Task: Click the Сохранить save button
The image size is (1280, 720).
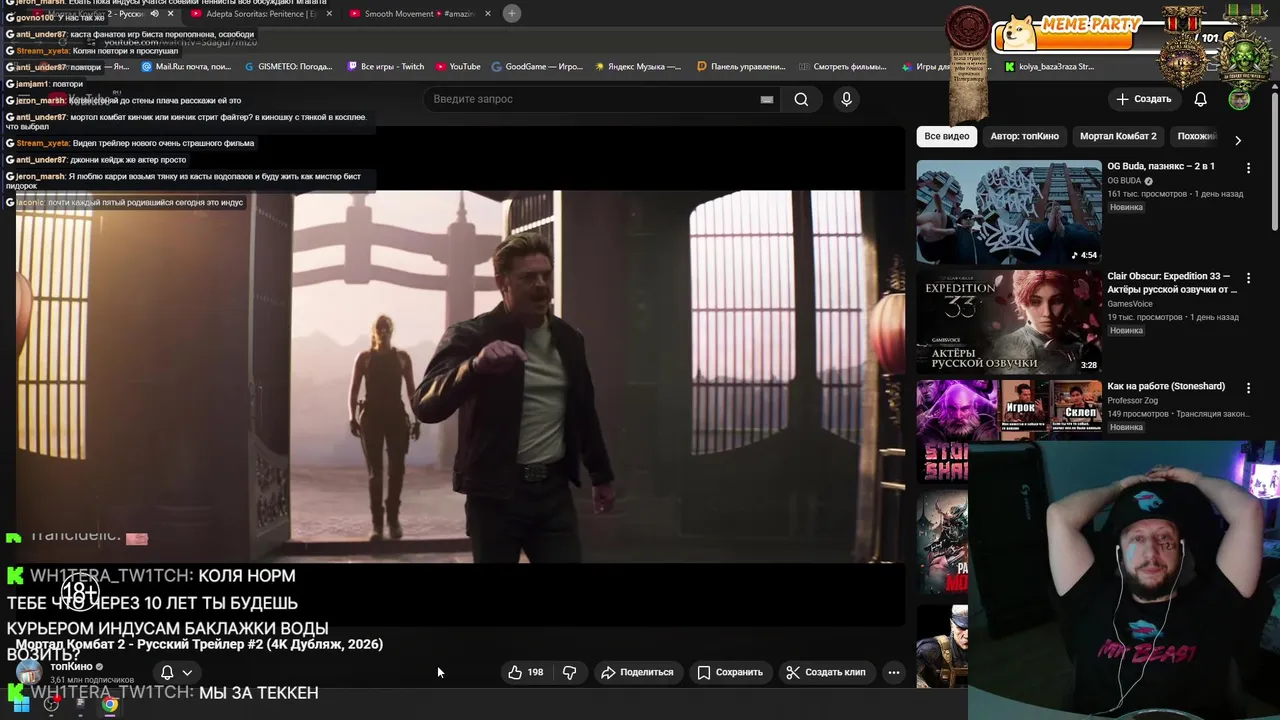Action: point(730,672)
